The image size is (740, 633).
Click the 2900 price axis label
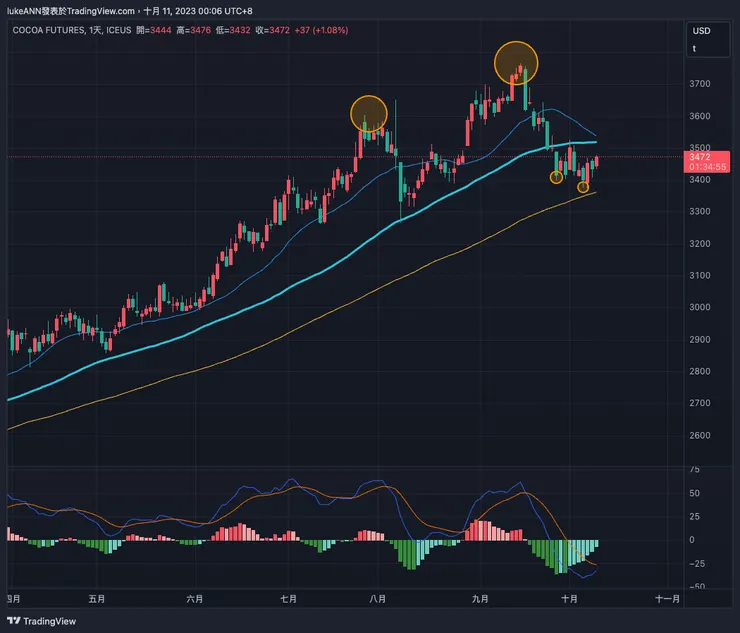[699, 339]
